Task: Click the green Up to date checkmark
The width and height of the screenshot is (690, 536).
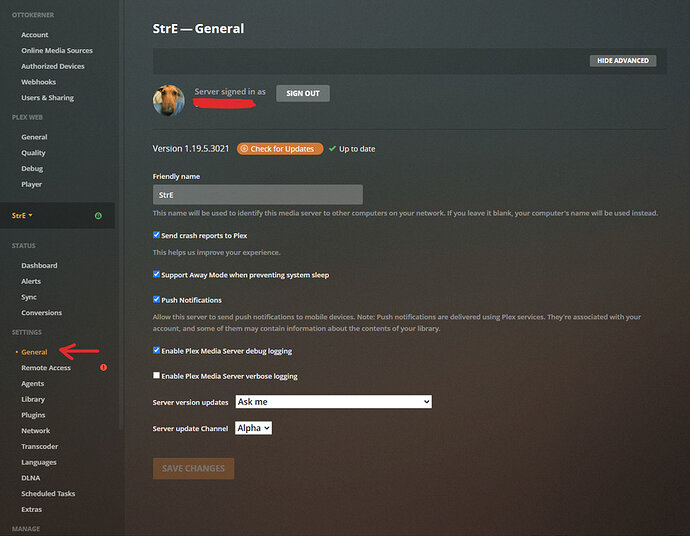Action: (x=332, y=149)
